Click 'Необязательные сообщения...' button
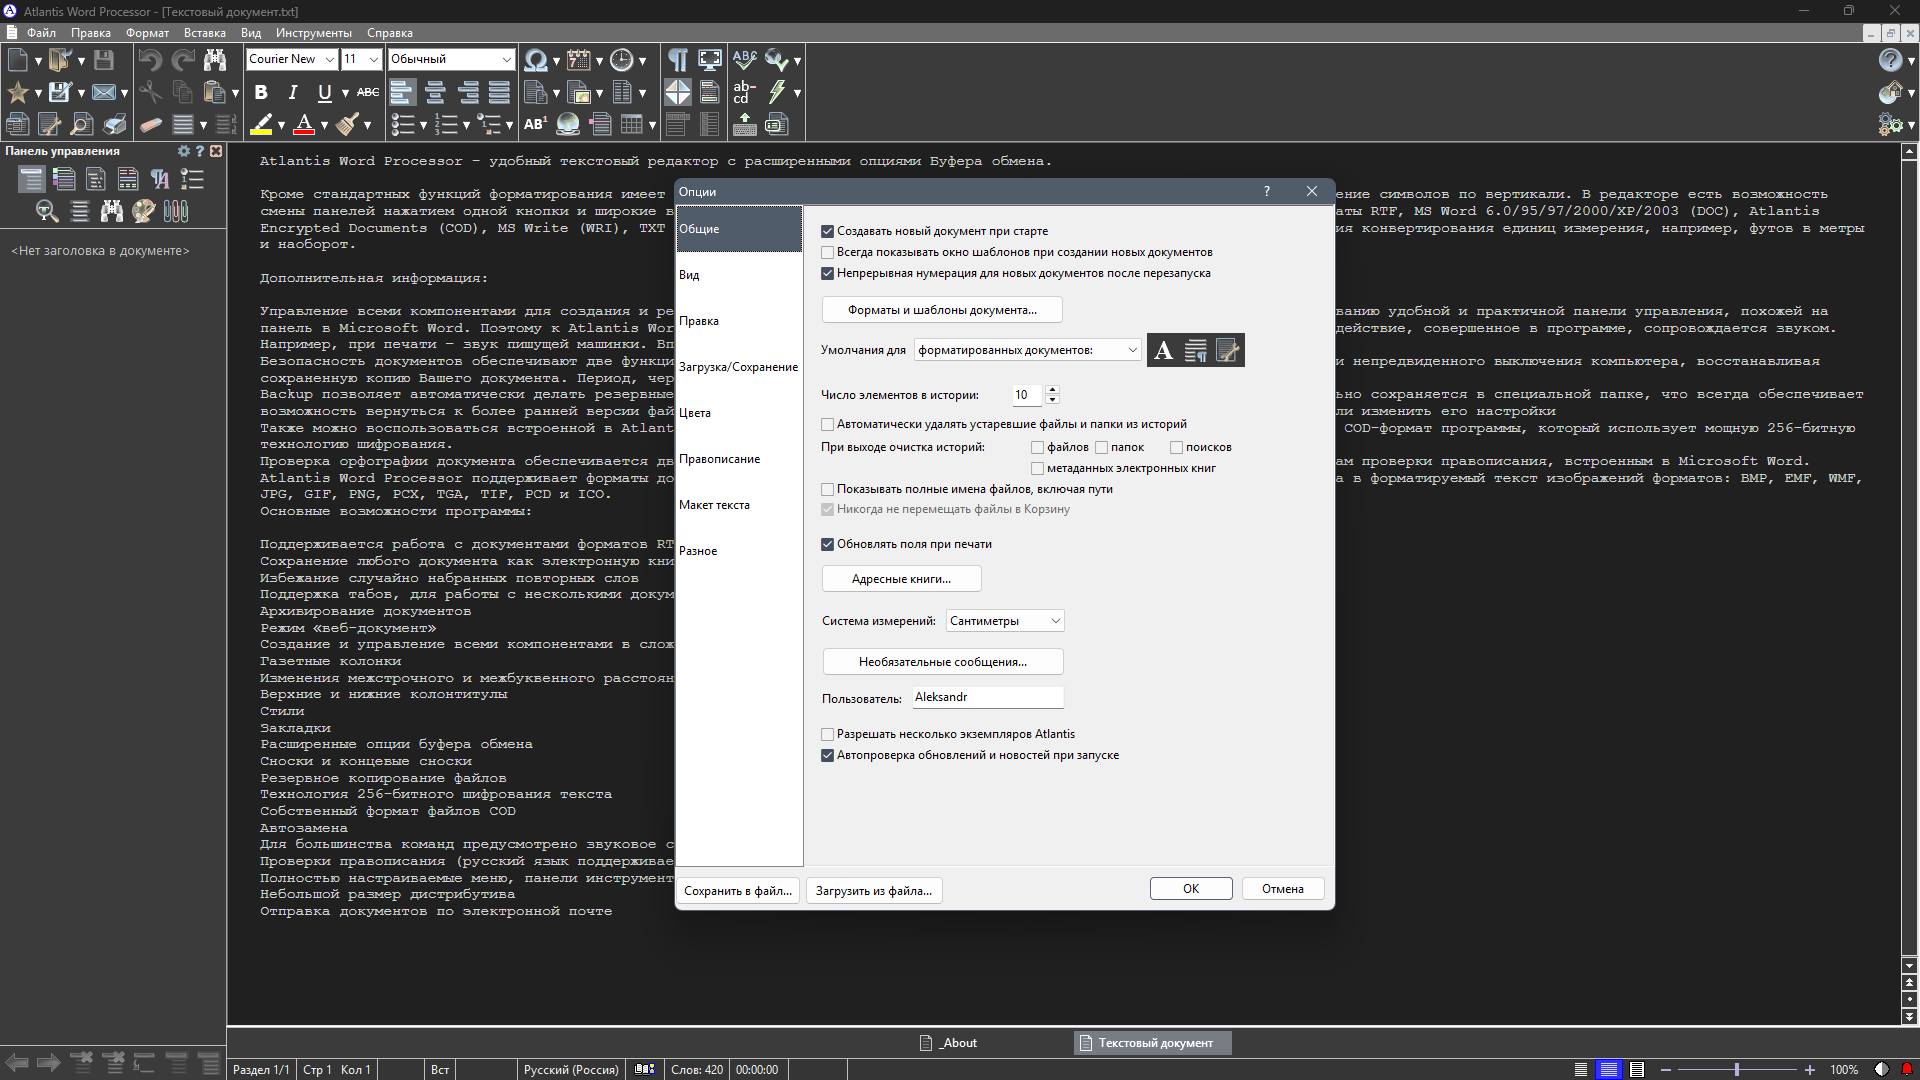 point(942,662)
